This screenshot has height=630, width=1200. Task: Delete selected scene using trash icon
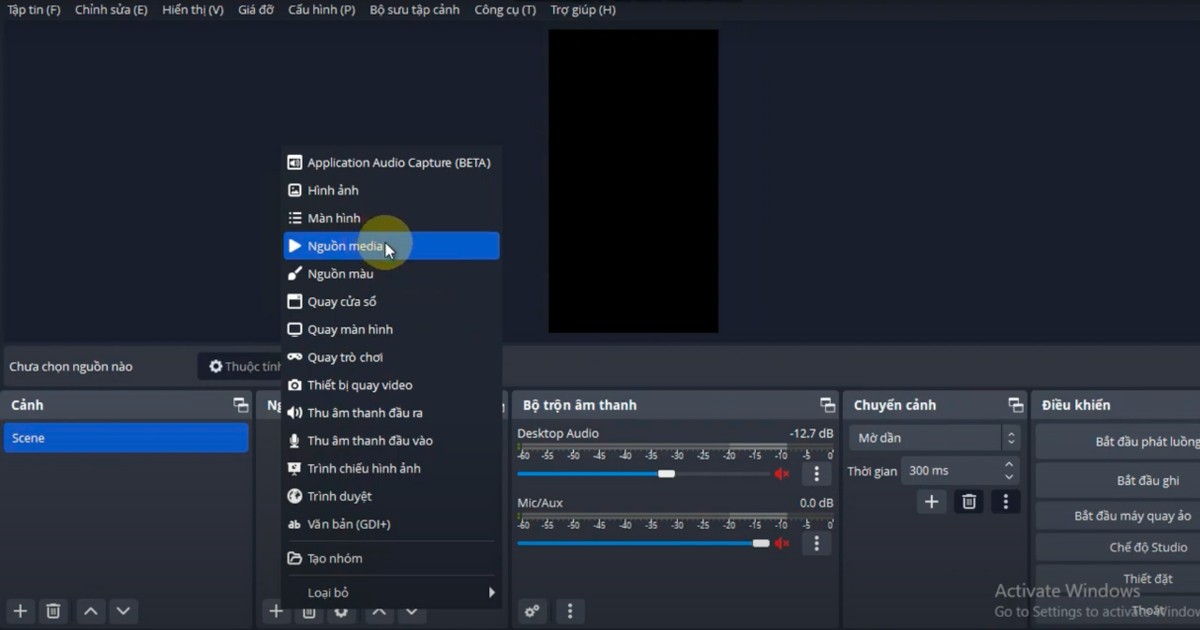pyautogui.click(x=53, y=611)
